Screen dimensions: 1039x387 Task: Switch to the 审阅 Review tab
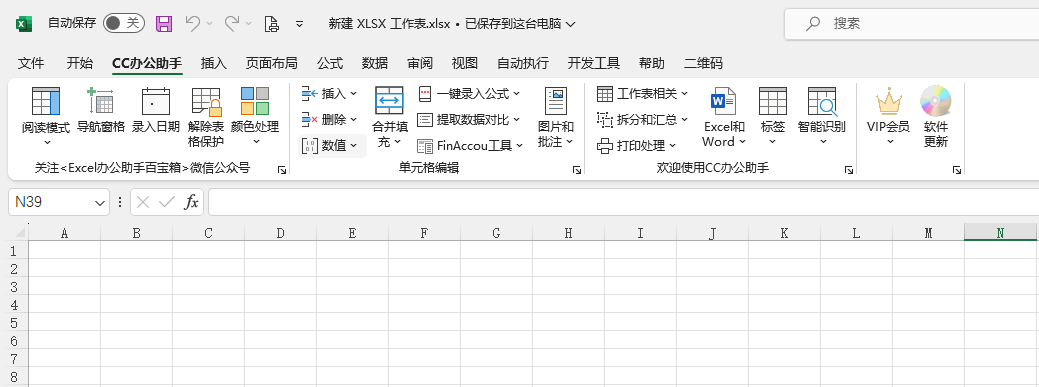[x=419, y=63]
